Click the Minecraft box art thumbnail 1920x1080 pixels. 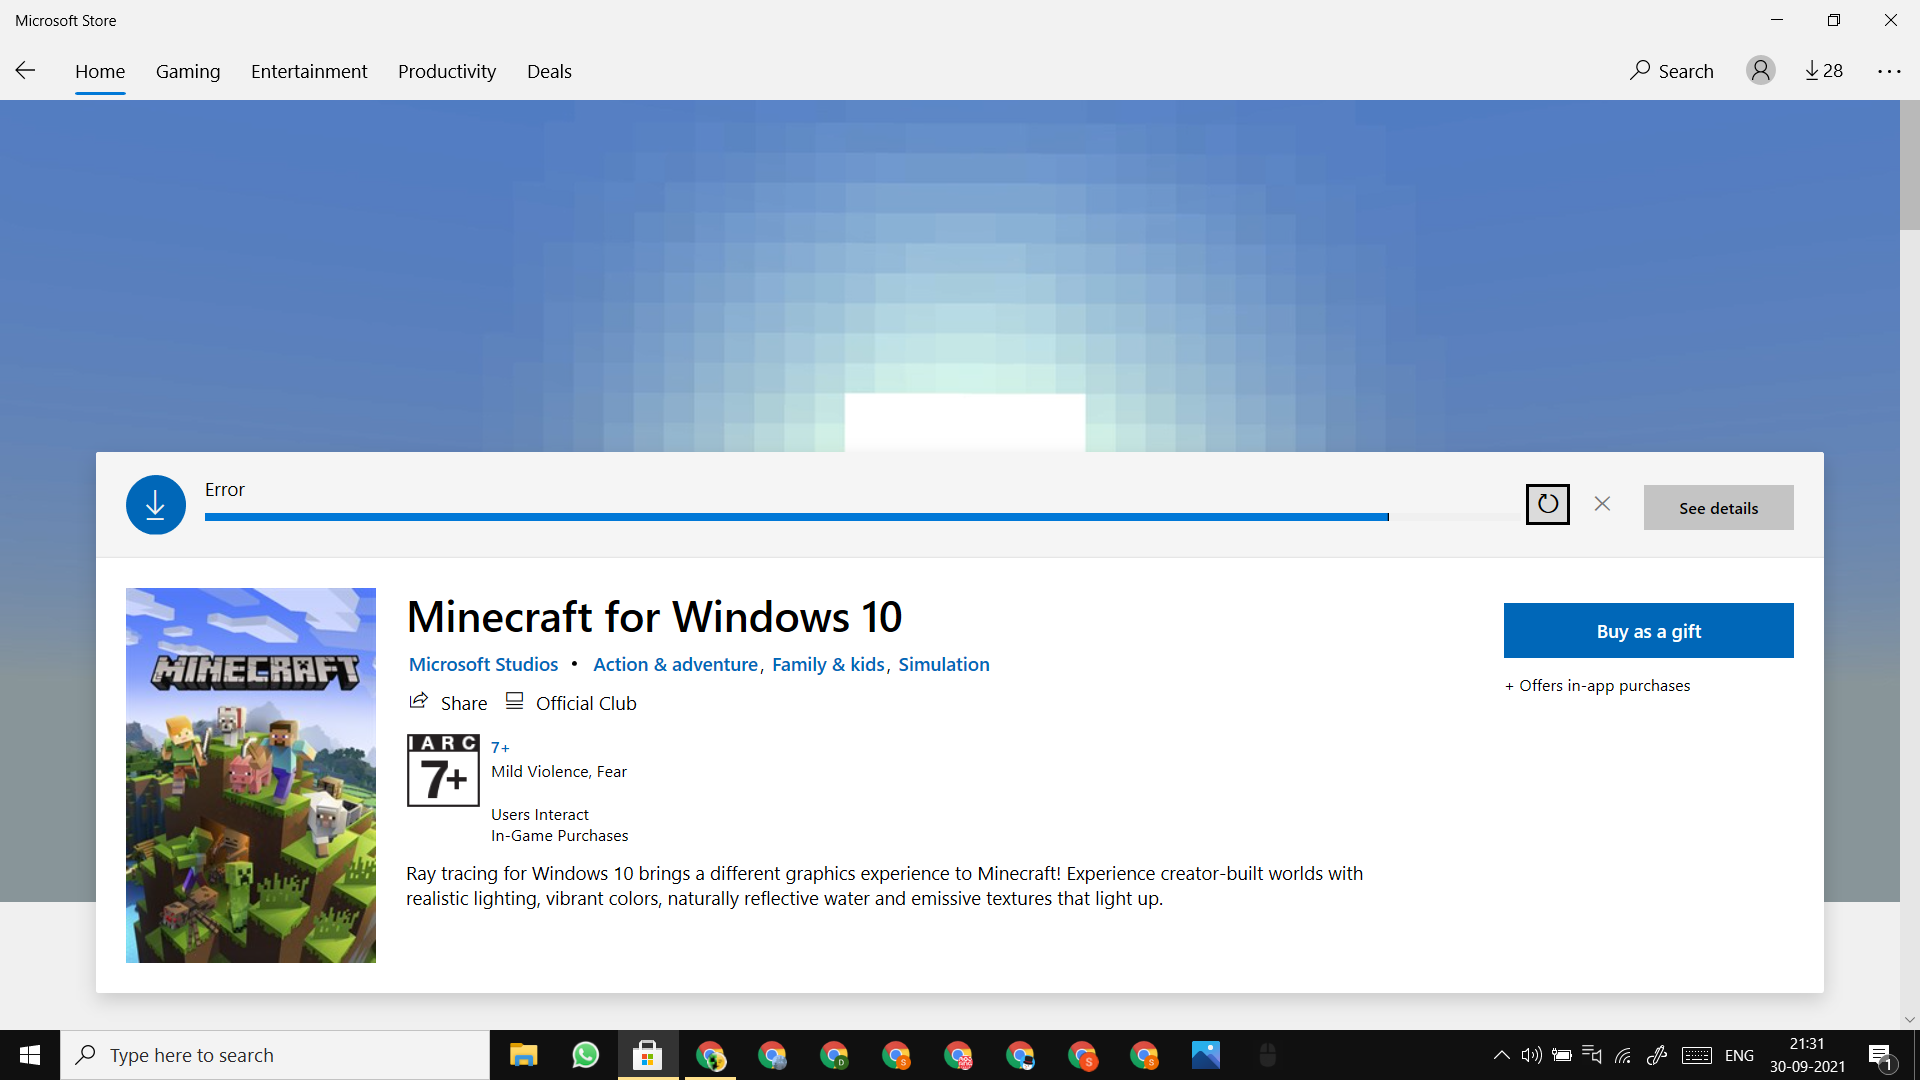[x=250, y=775]
